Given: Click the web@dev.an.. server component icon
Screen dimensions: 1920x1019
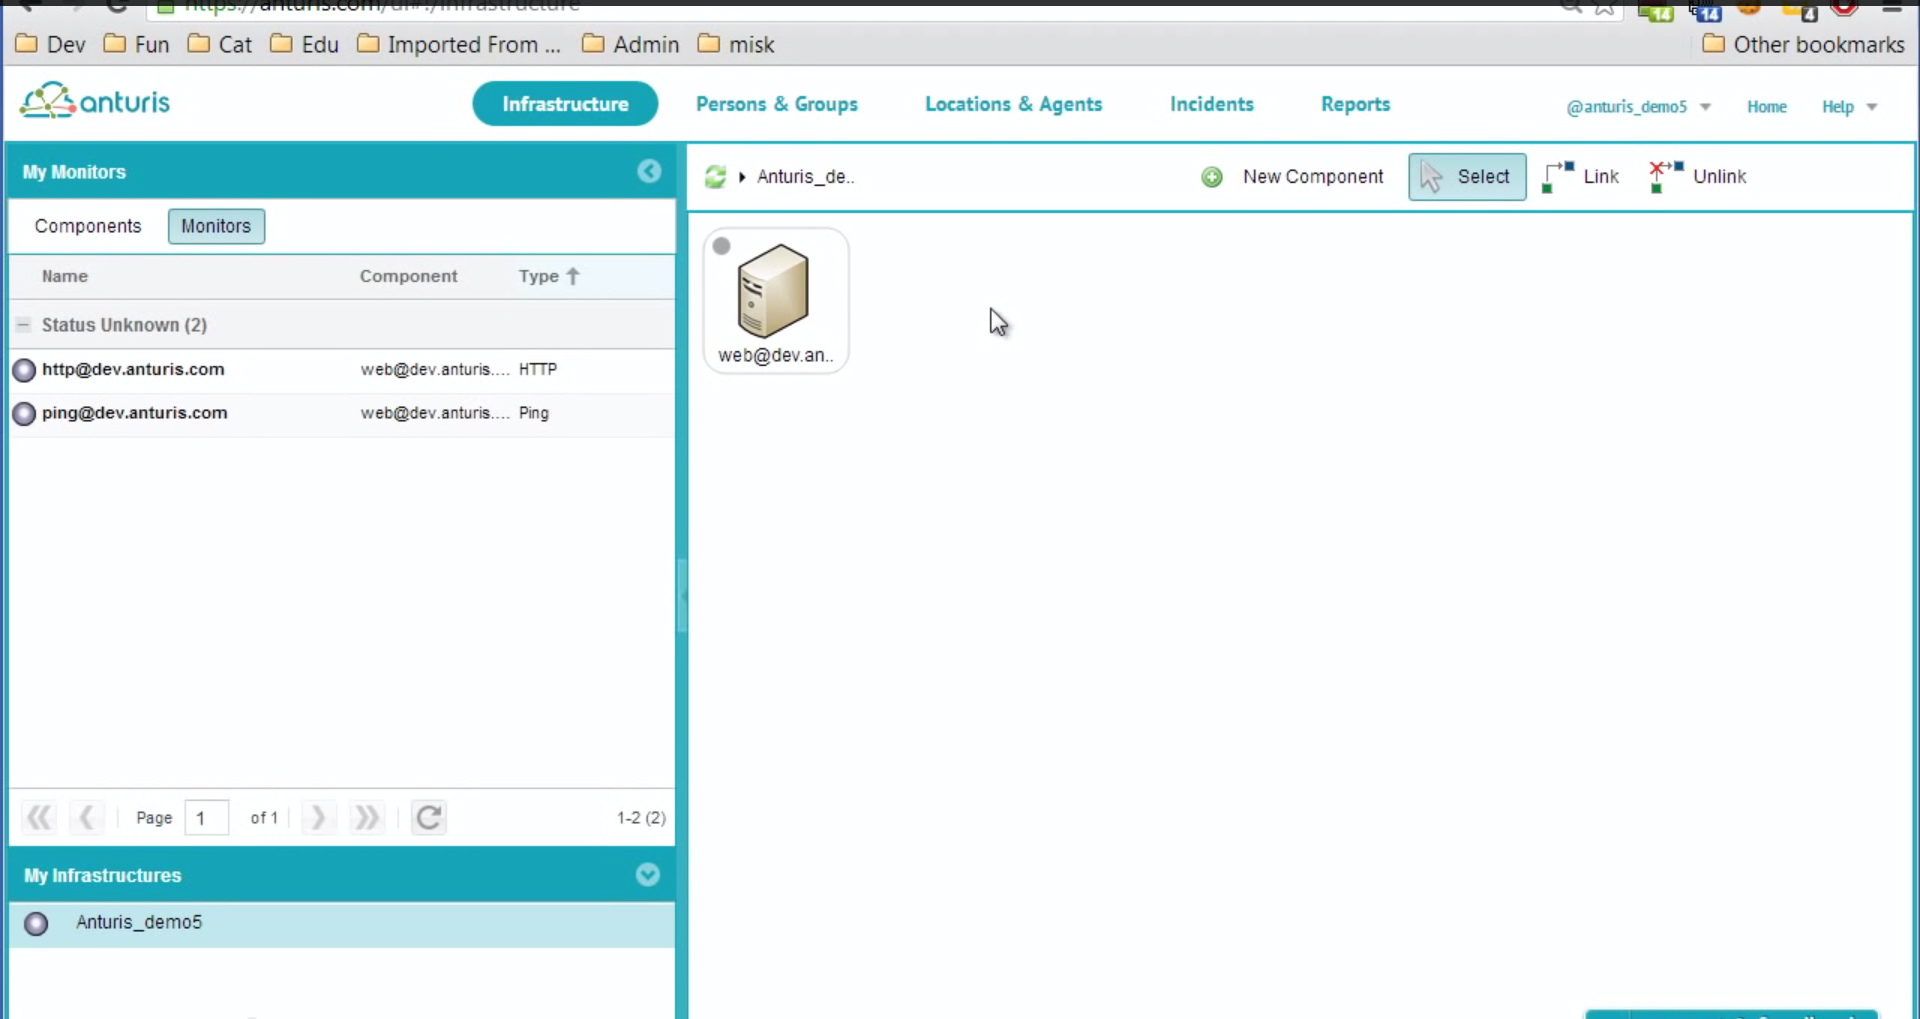Looking at the screenshot, I should [773, 291].
